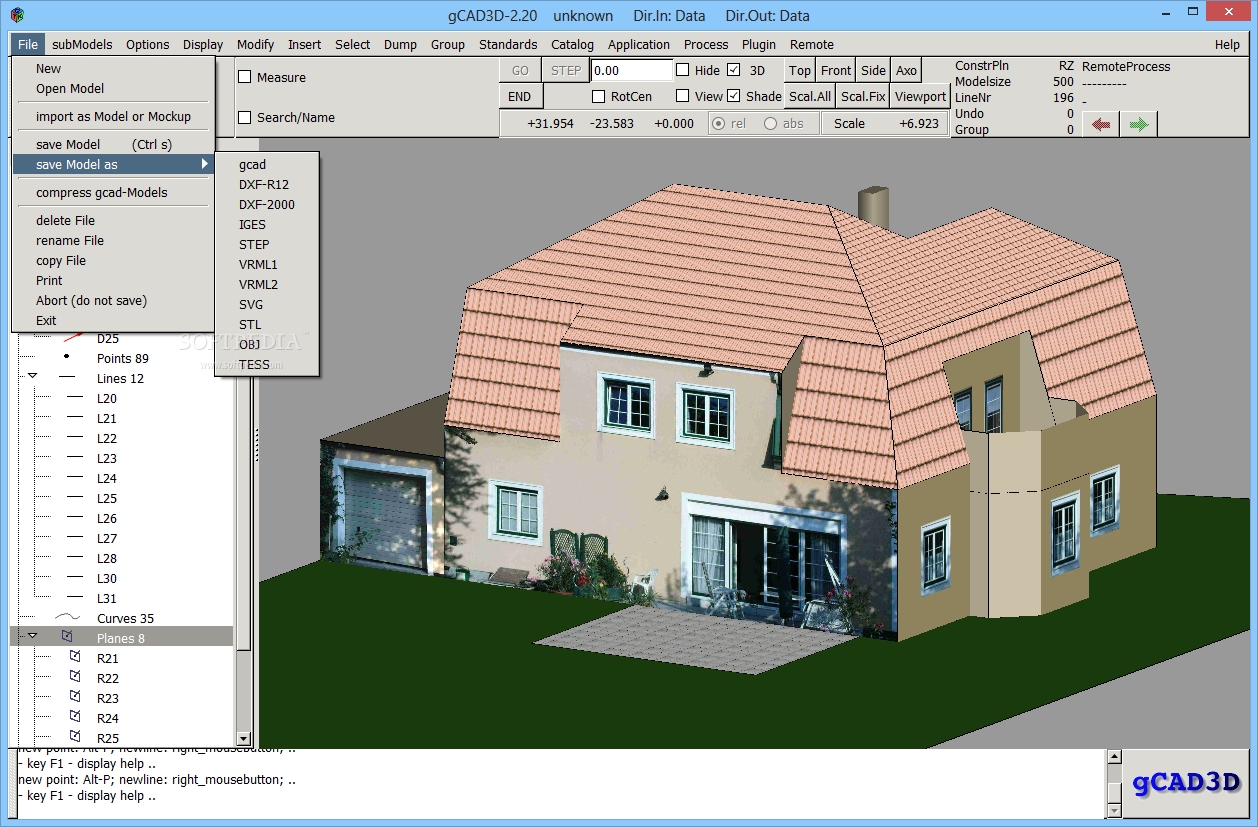
Task: Disable the Shade checkbox
Action: [733, 96]
